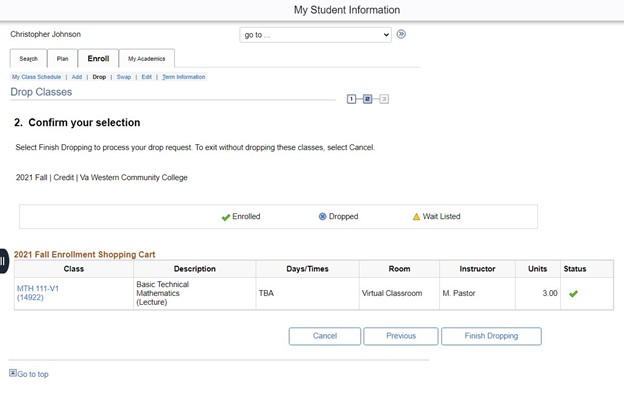Click the Units column header

point(537,269)
